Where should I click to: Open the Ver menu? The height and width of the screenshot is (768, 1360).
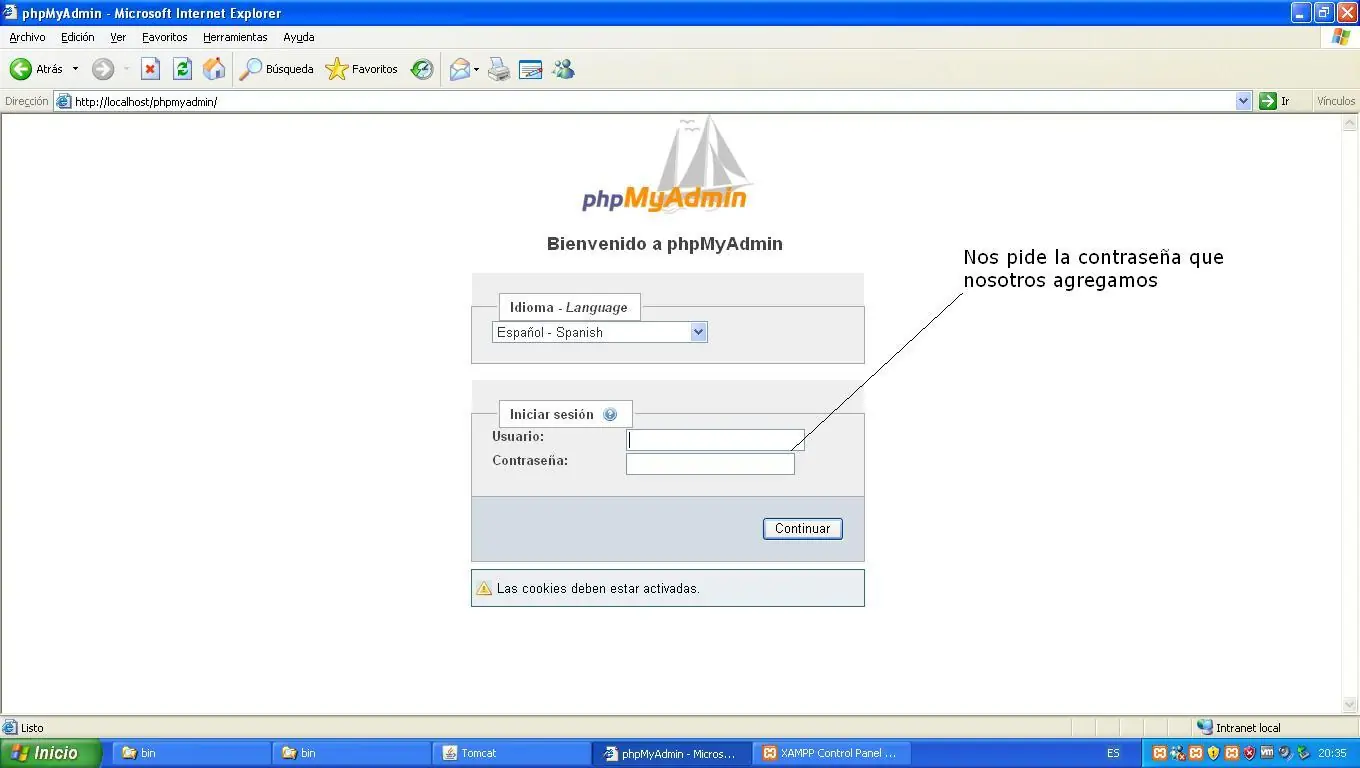pos(118,37)
